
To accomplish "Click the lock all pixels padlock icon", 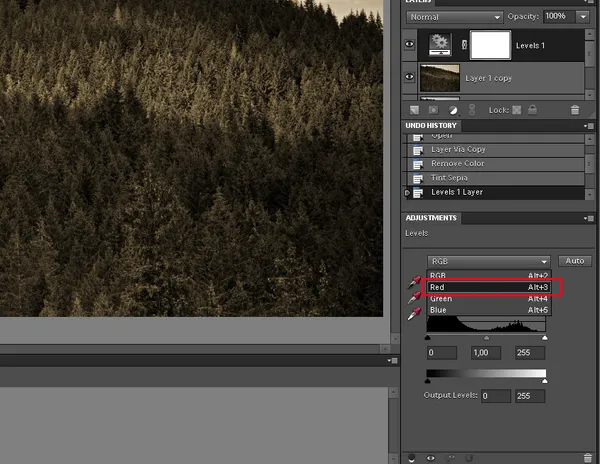I will coord(531,108).
